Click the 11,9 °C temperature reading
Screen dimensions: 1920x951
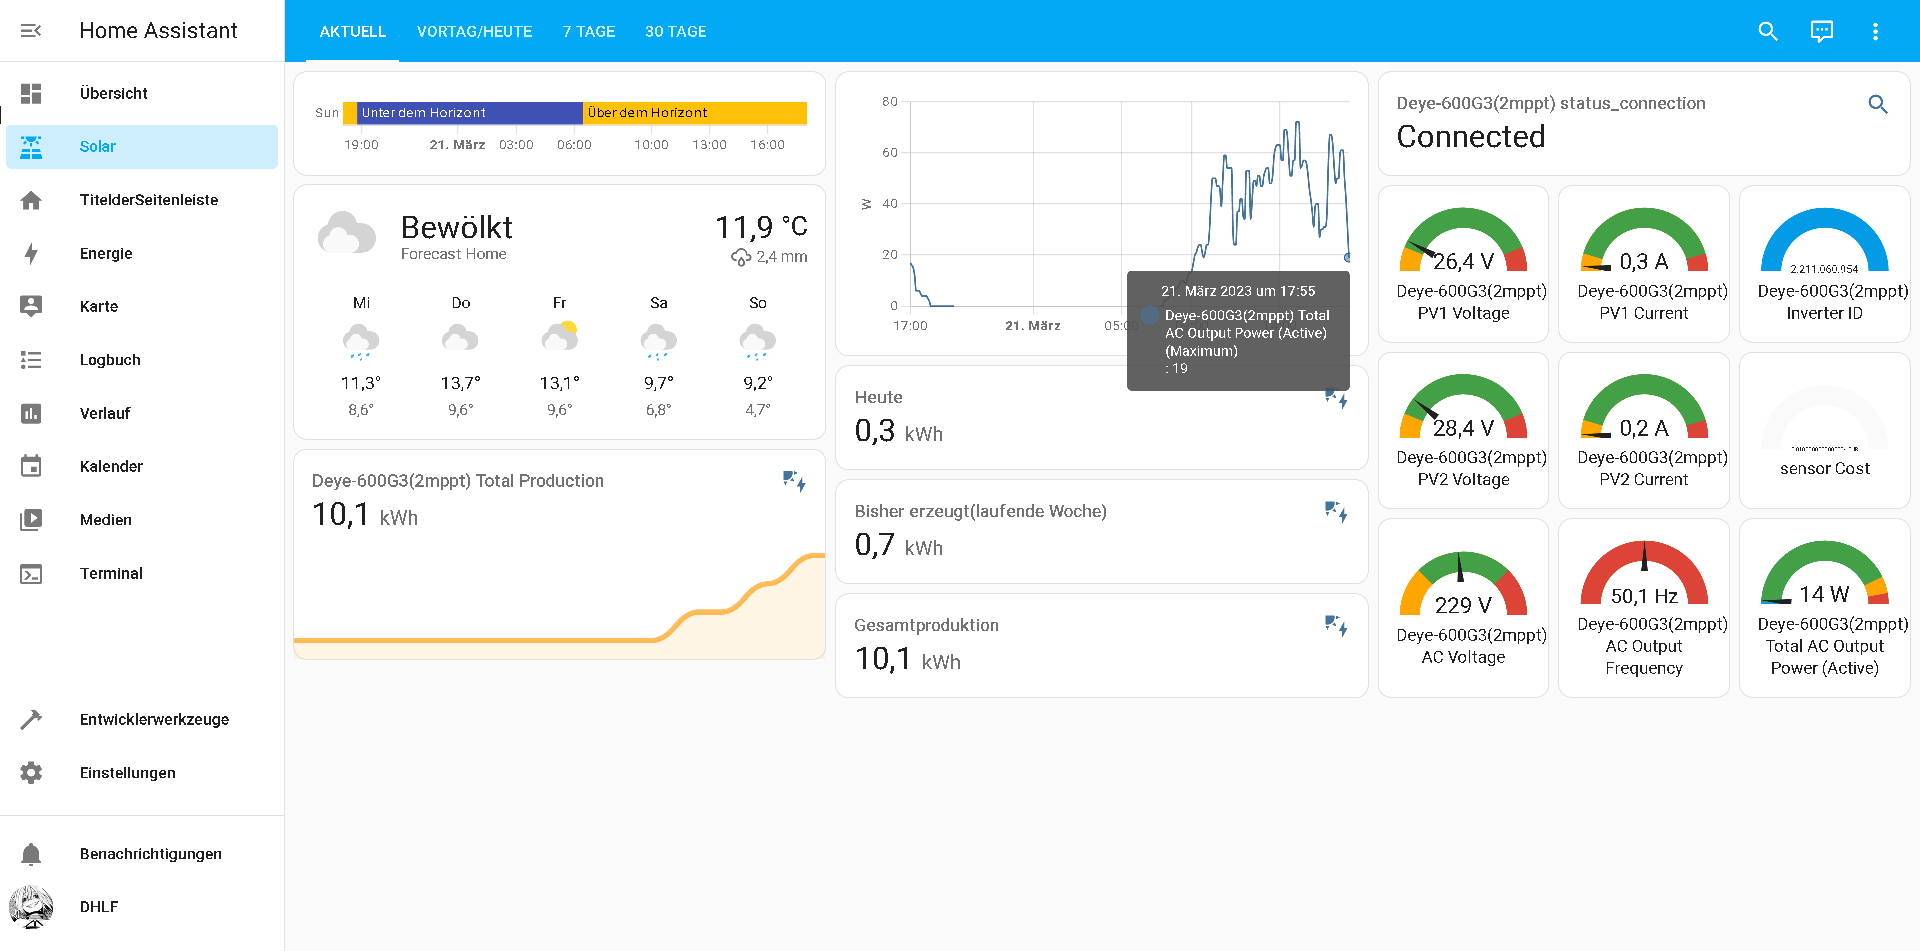(x=761, y=228)
